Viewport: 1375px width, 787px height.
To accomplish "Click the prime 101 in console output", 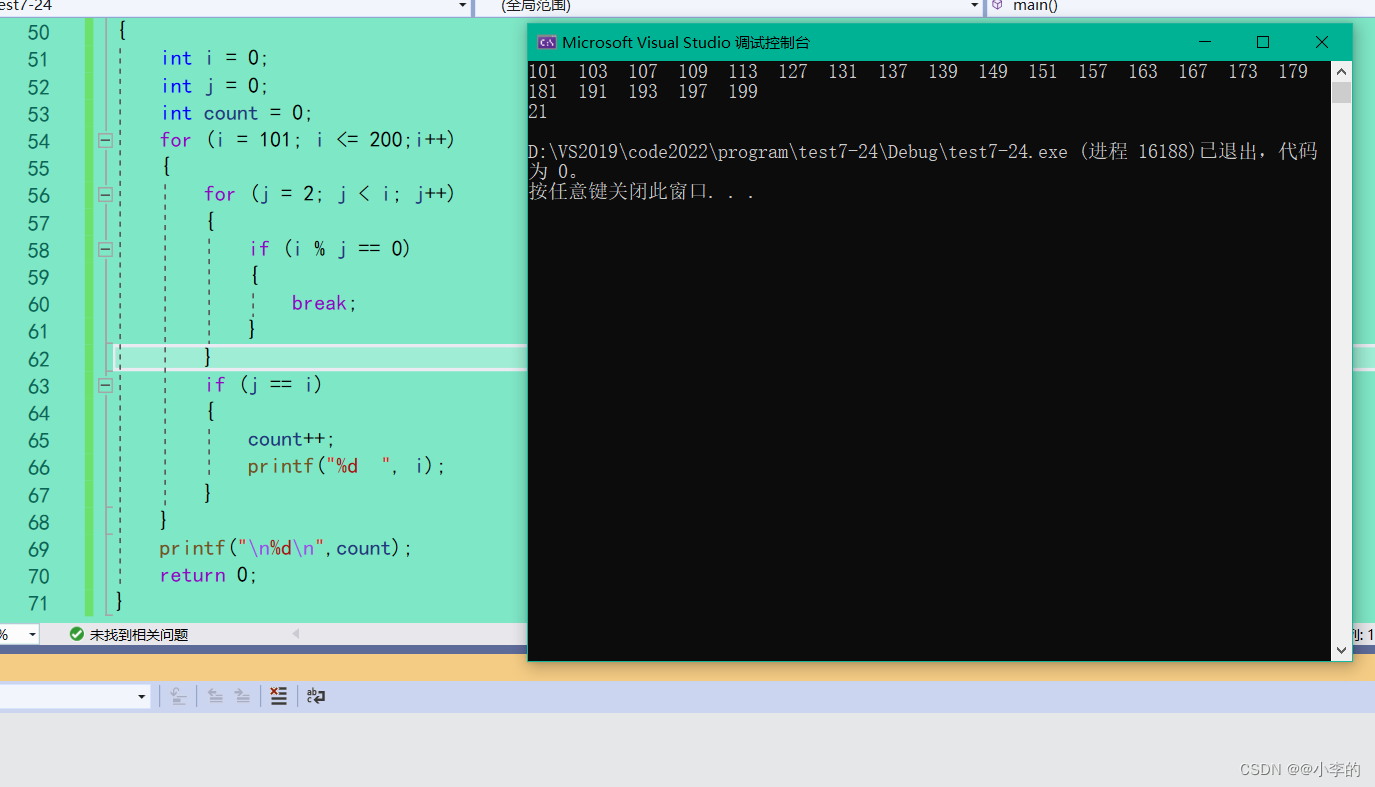I will coord(543,72).
